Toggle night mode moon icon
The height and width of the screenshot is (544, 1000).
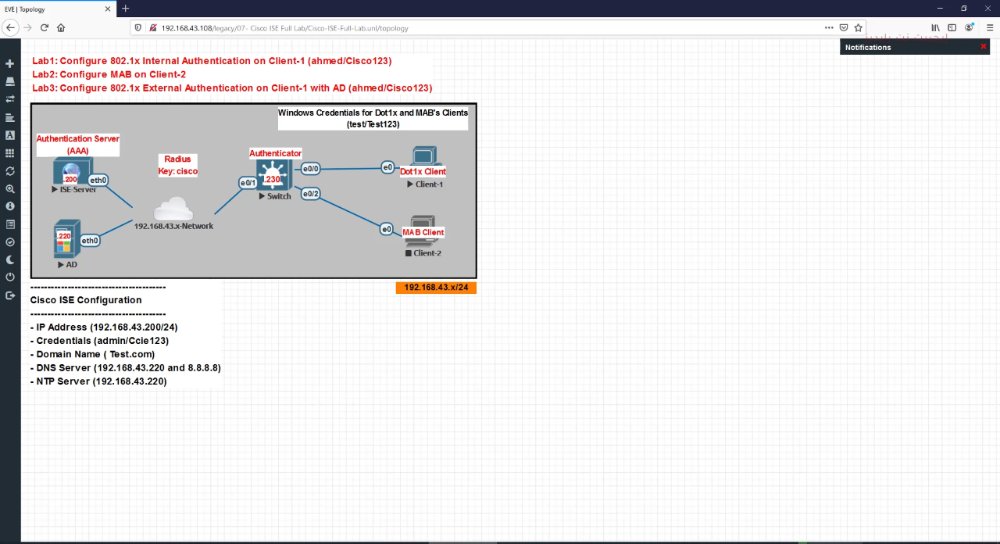[10, 260]
